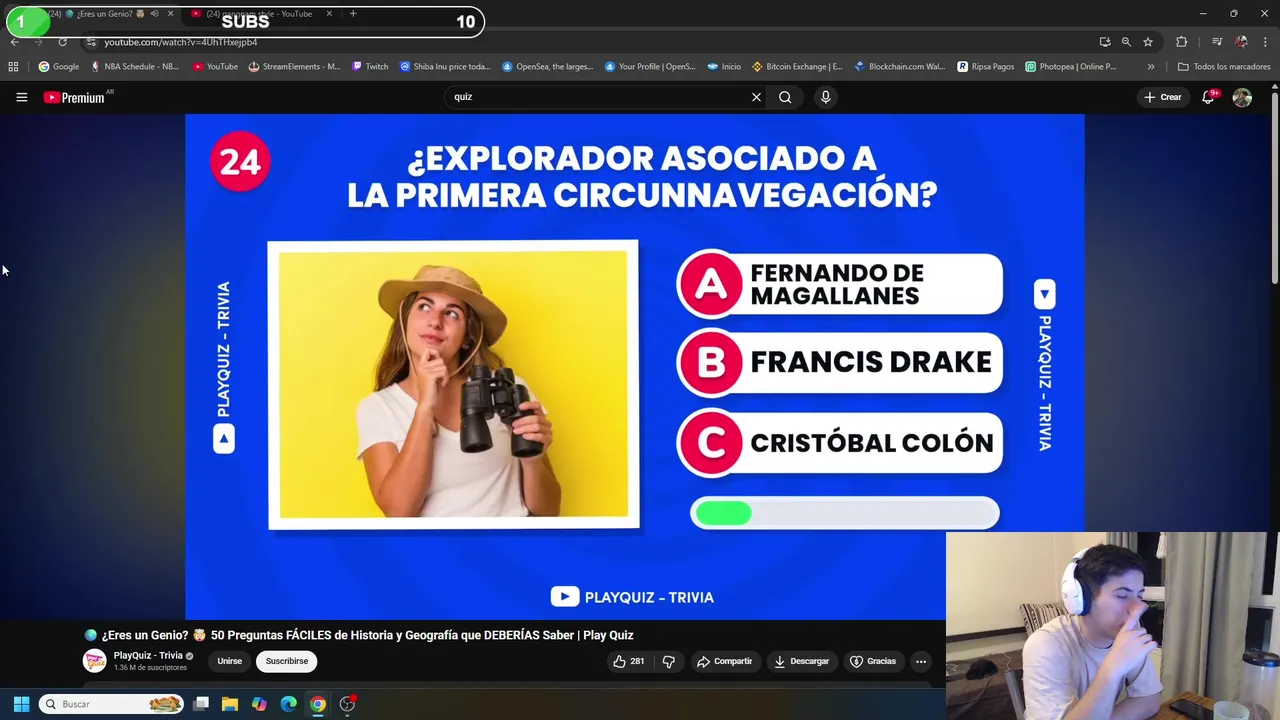The width and height of the screenshot is (1280, 720).
Task: Open the notifications bell
Action: tap(1208, 97)
